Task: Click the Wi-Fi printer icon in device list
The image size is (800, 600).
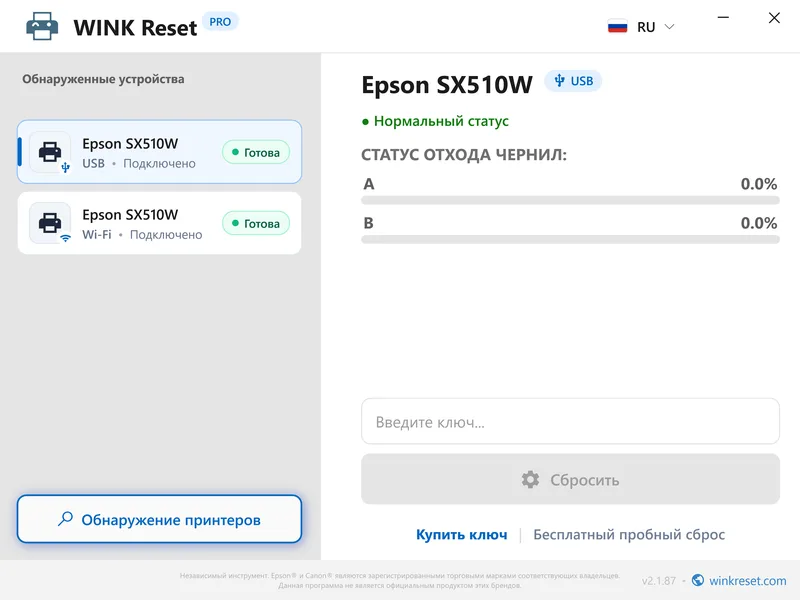Action: point(50,223)
